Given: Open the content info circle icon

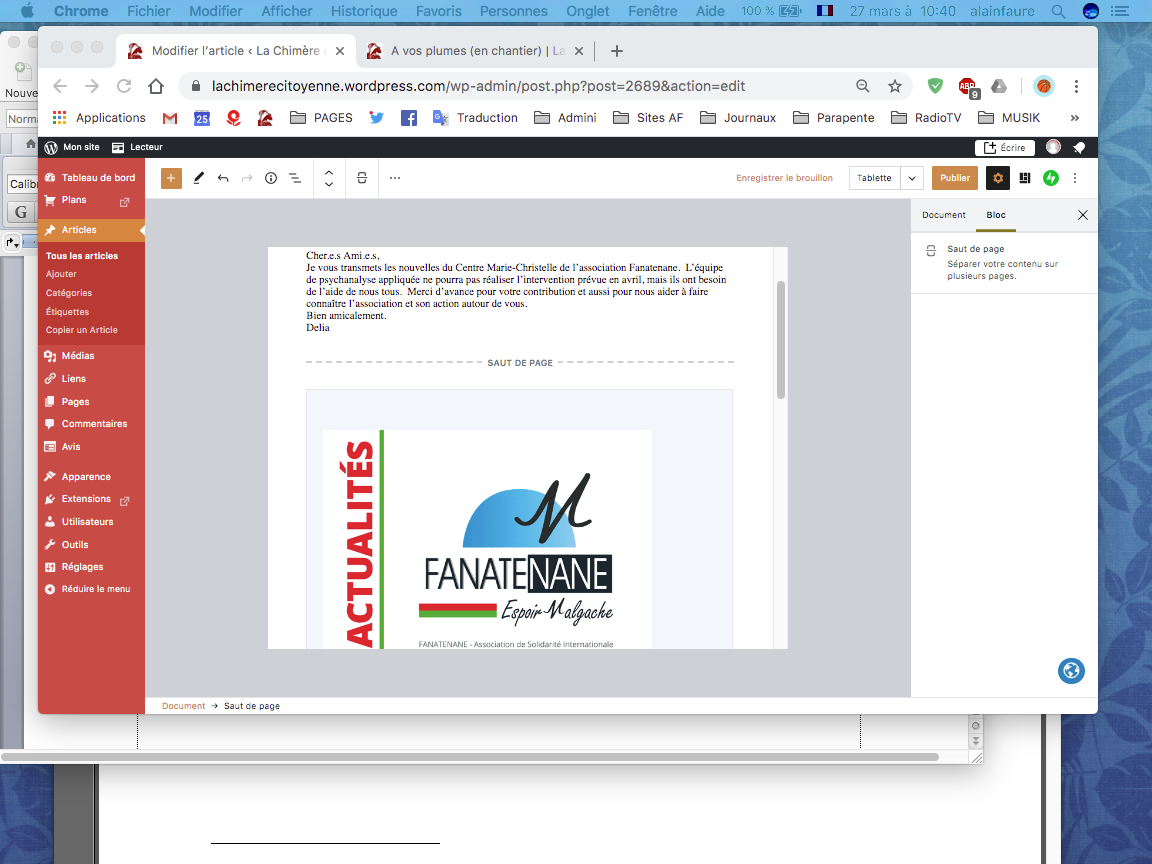Looking at the screenshot, I should tap(271, 178).
